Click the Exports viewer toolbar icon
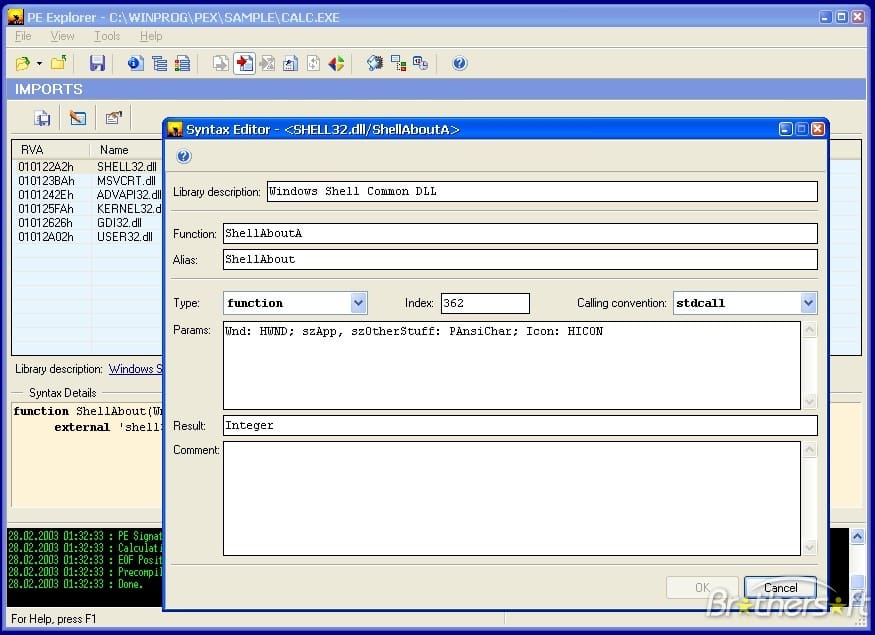875x635 pixels. click(x=219, y=62)
